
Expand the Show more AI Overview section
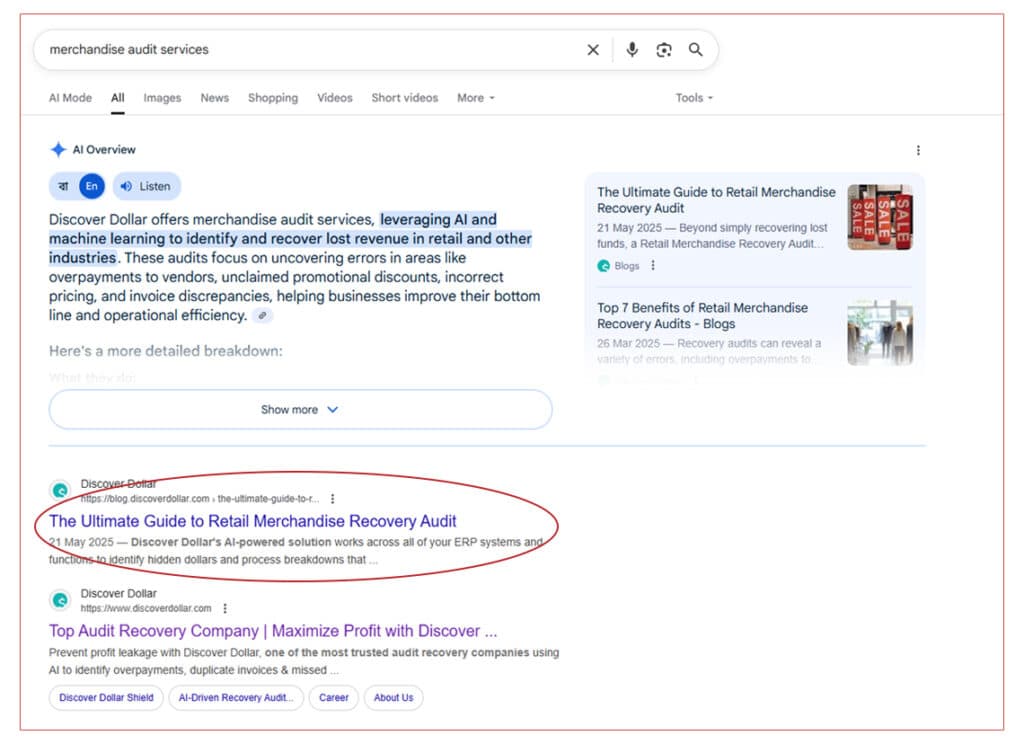pos(300,410)
